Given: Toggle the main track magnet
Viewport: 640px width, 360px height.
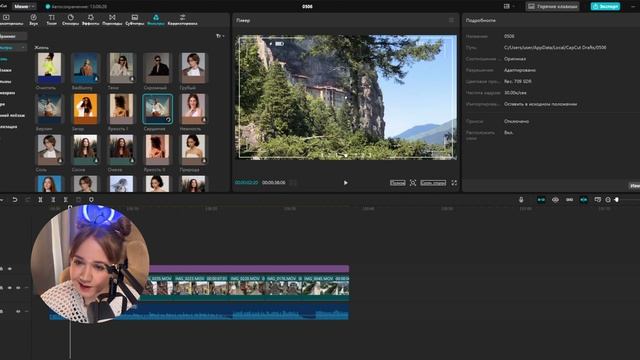Looking at the screenshot, I should click(541, 200).
